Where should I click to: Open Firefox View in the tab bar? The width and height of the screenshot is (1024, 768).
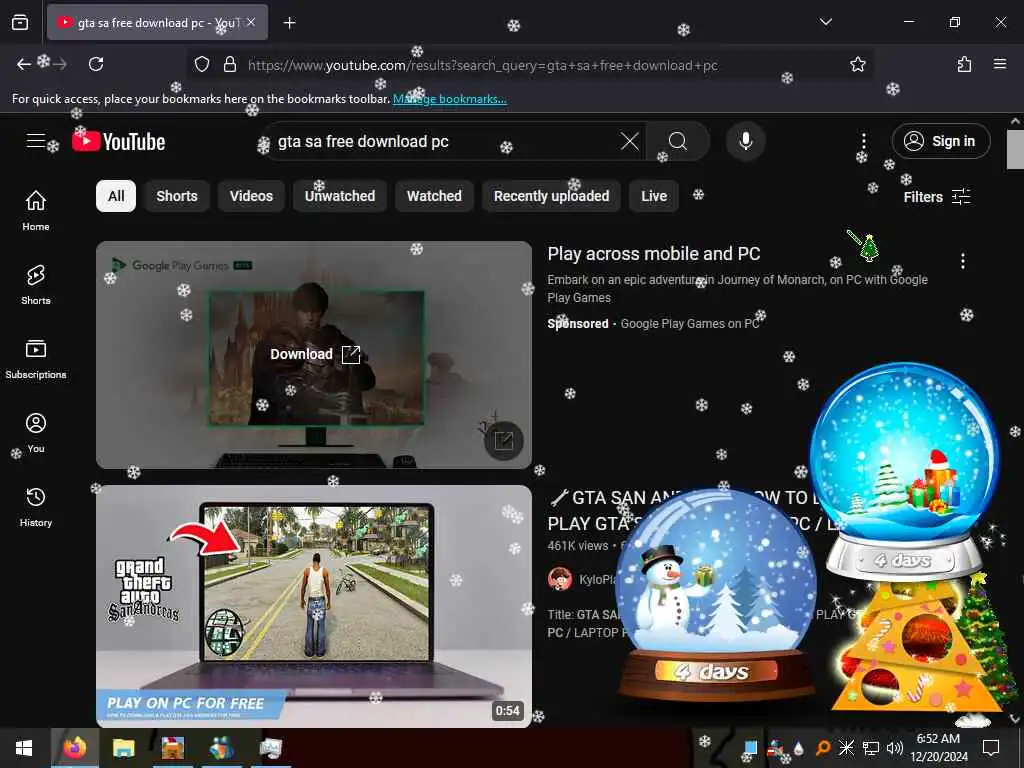pyautogui.click(x=20, y=22)
